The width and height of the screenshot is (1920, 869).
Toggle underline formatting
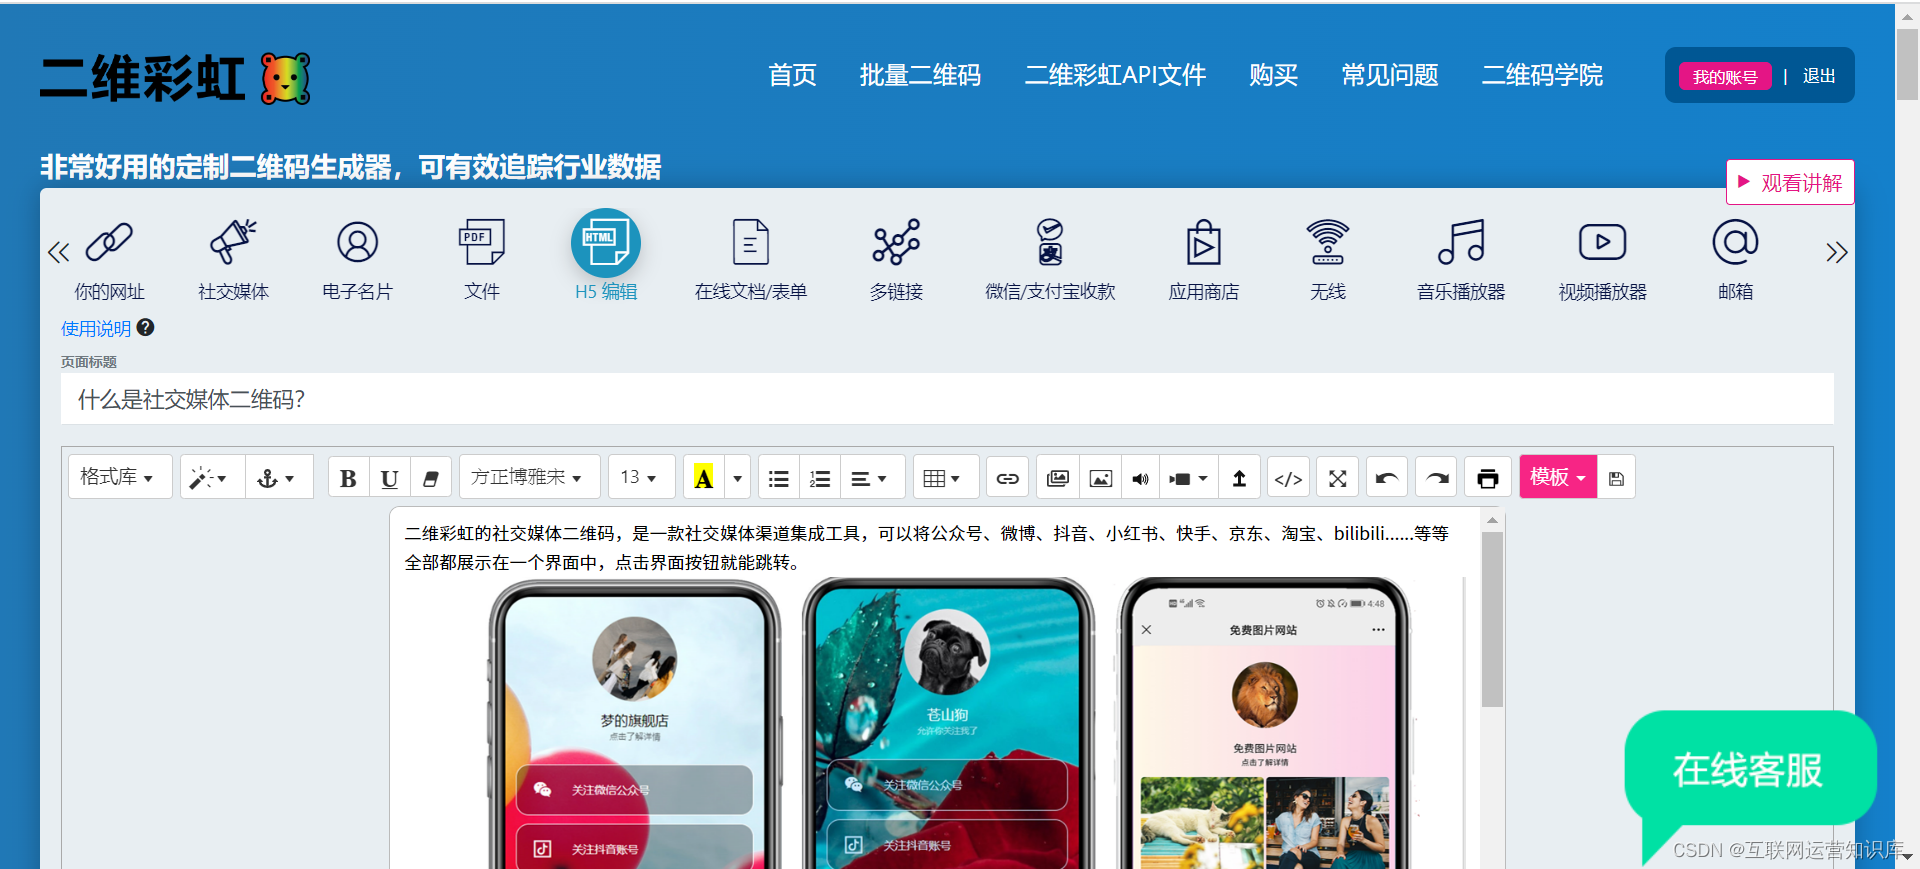[x=390, y=478]
